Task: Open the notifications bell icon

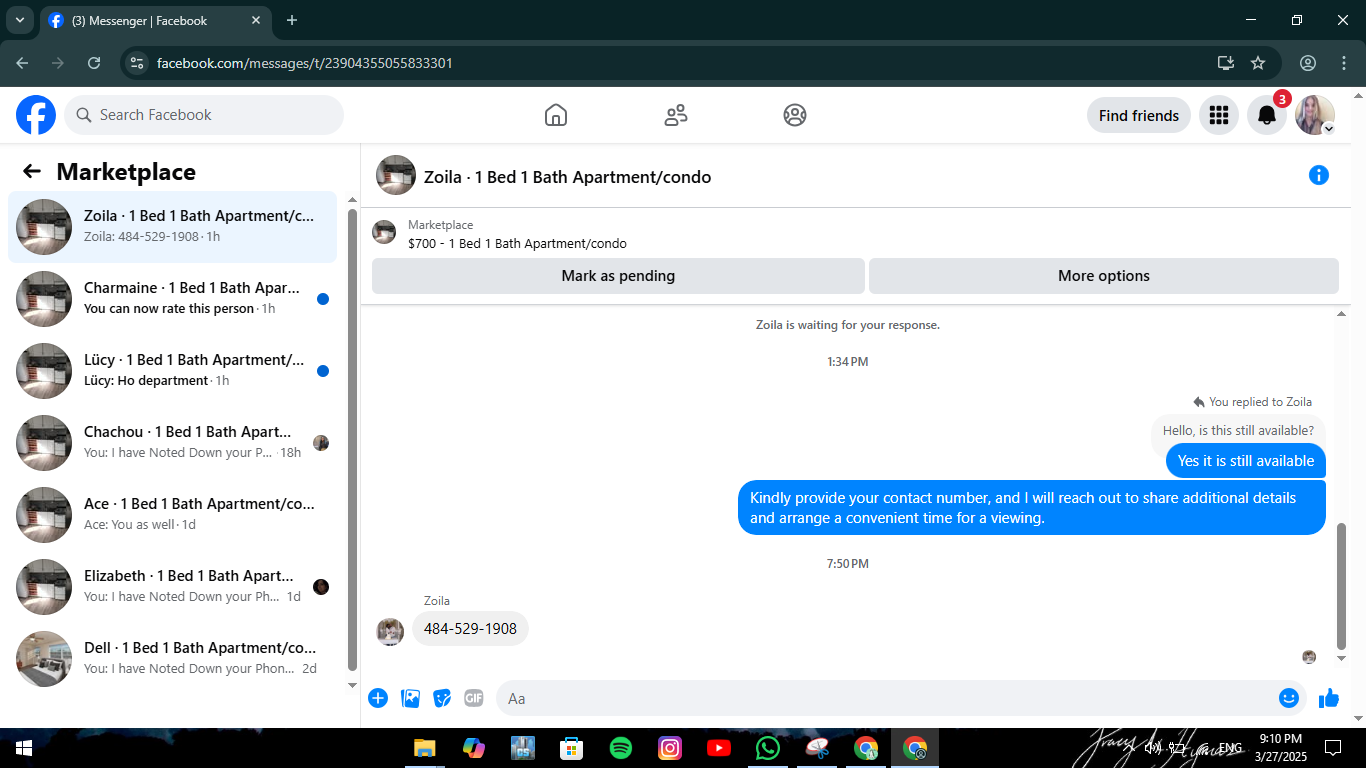Action: click(1267, 115)
